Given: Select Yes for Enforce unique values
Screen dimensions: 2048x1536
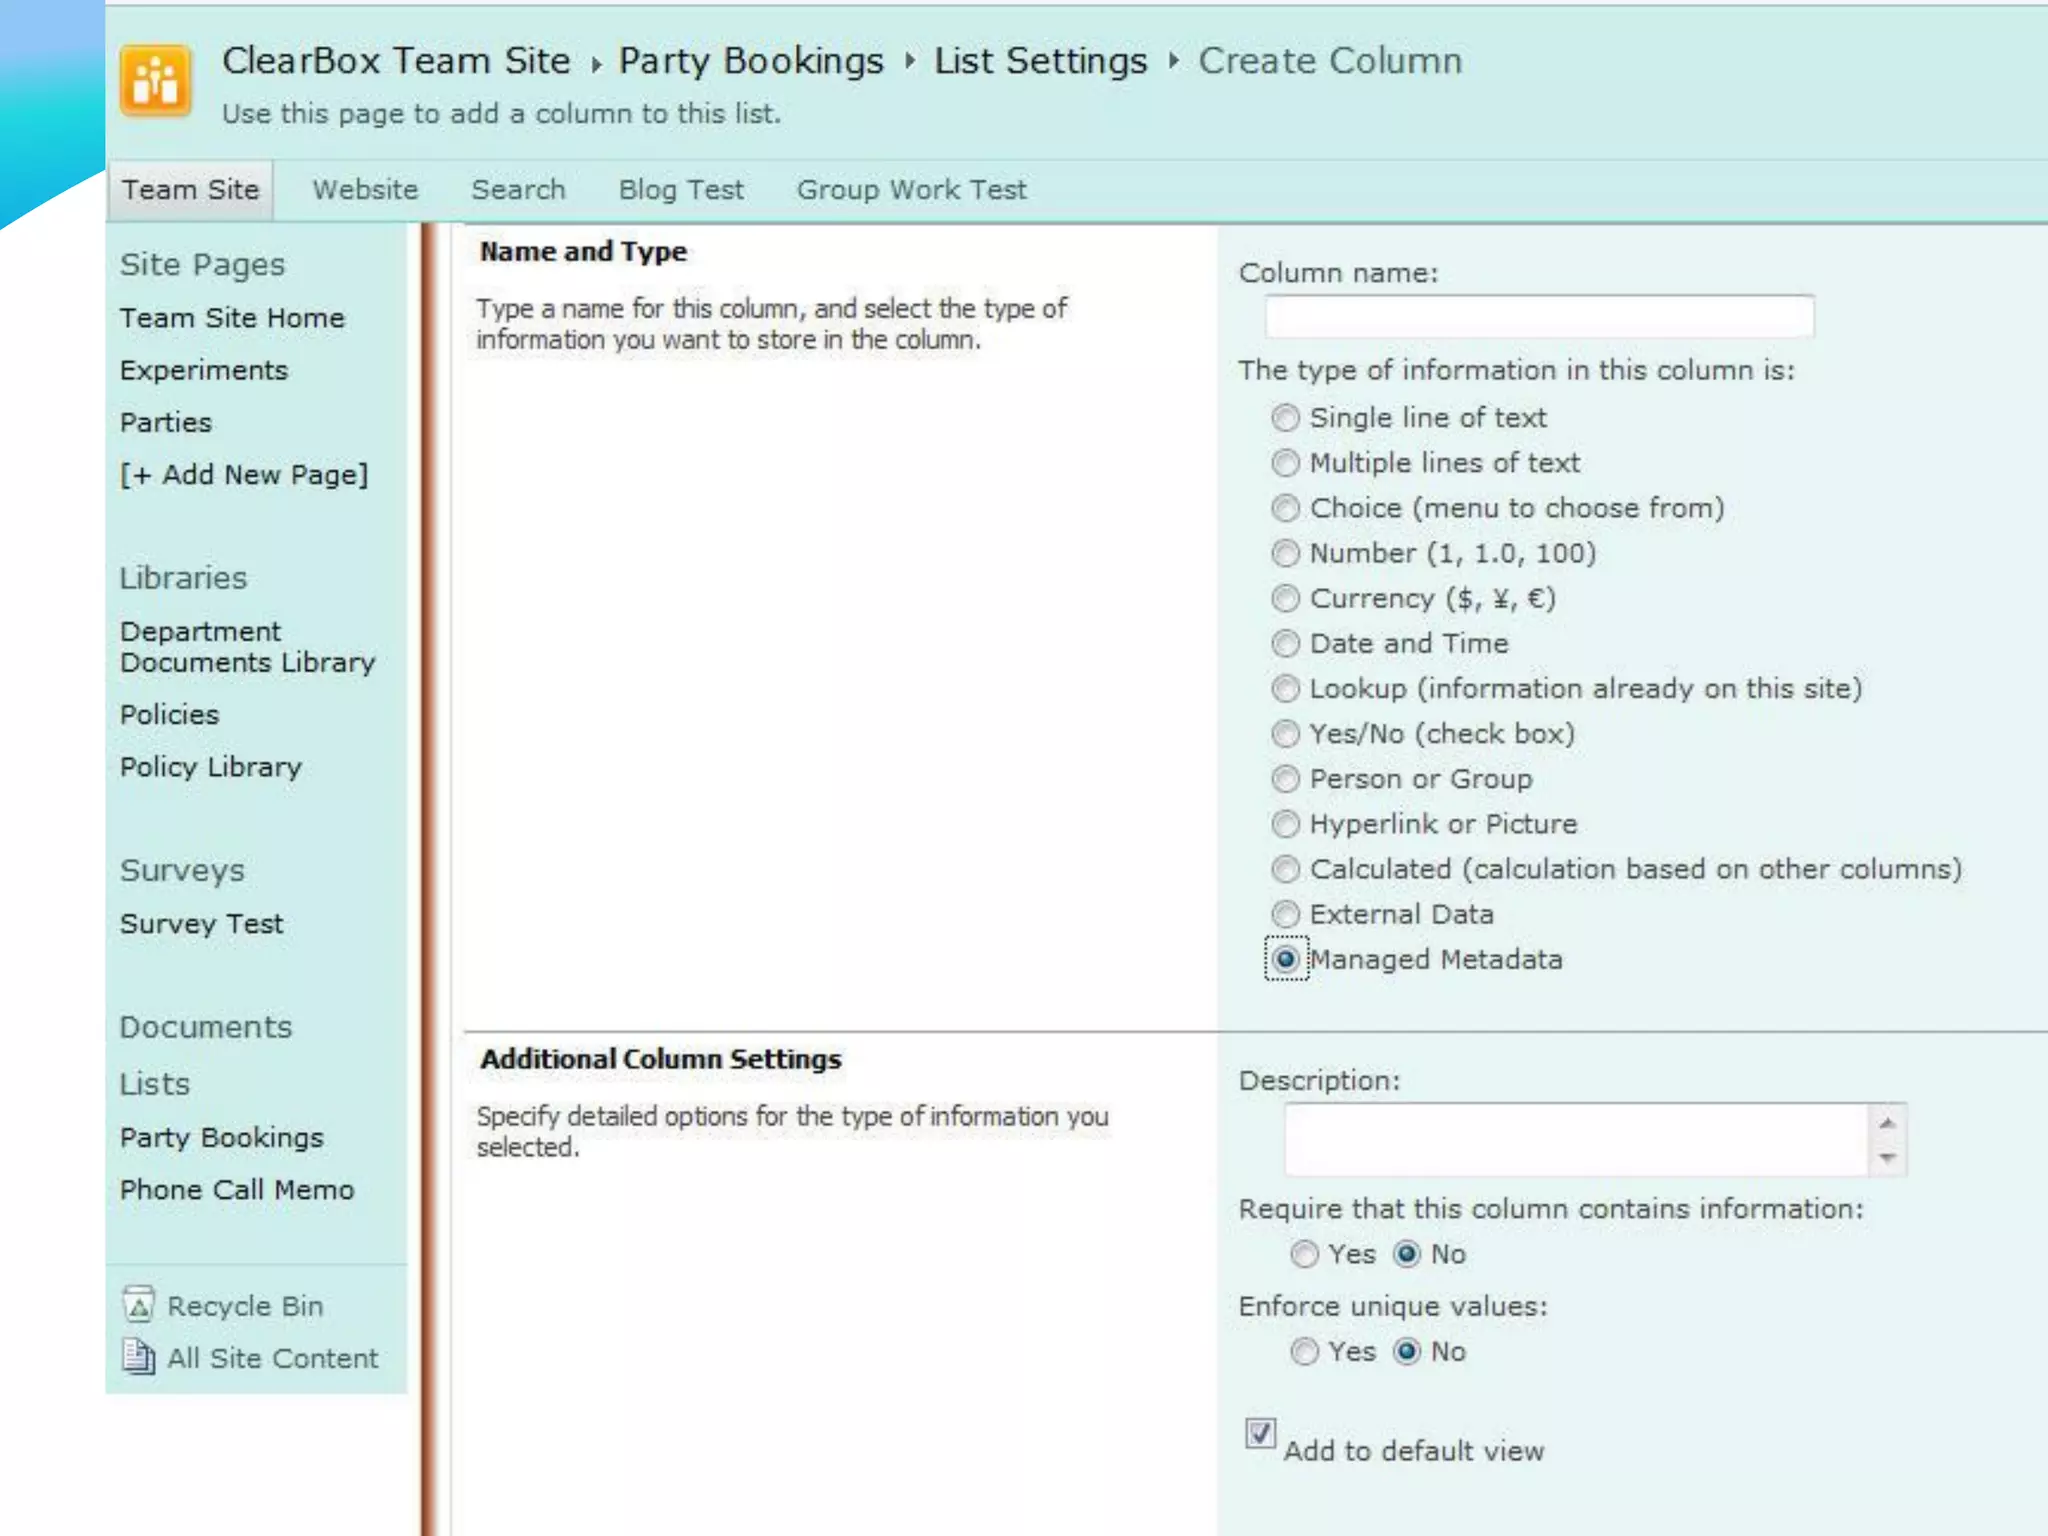Looking at the screenshot, I should (x=1304, y=1352).
